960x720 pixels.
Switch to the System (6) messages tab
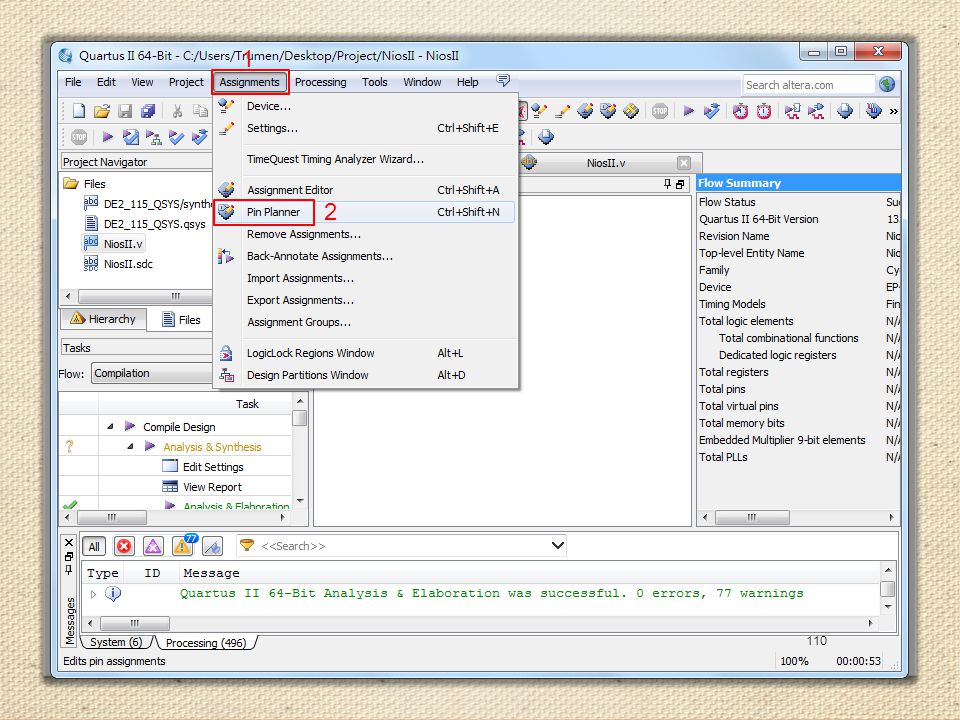pyautogui.click(x=116, y=642)
